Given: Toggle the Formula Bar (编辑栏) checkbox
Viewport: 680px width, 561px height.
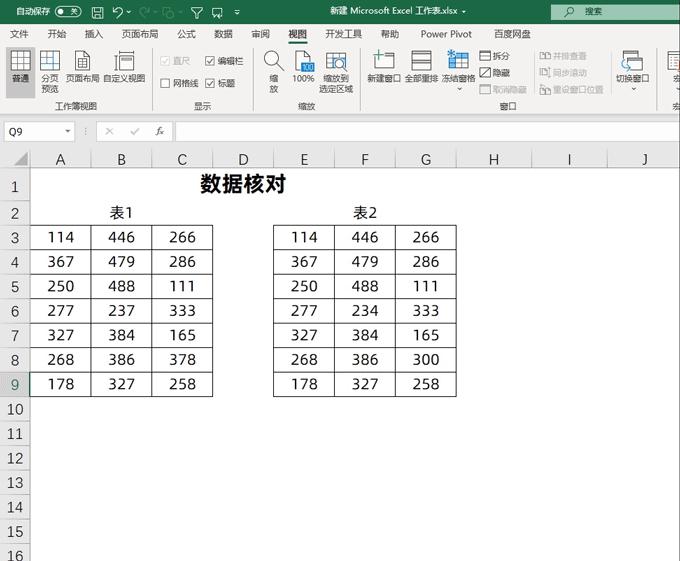Looking at the screenshot, I should 210,61.
